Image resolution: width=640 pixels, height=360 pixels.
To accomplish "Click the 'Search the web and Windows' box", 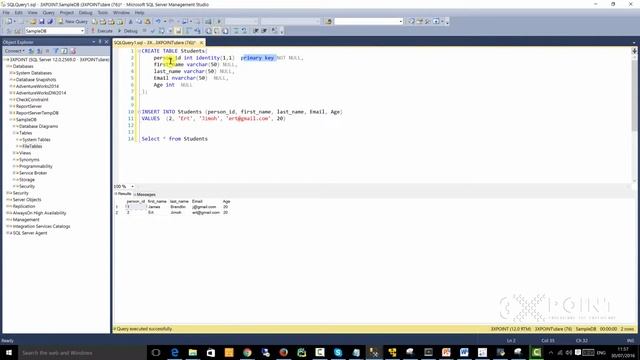I will pyautogui.click(x=82, y=353).
